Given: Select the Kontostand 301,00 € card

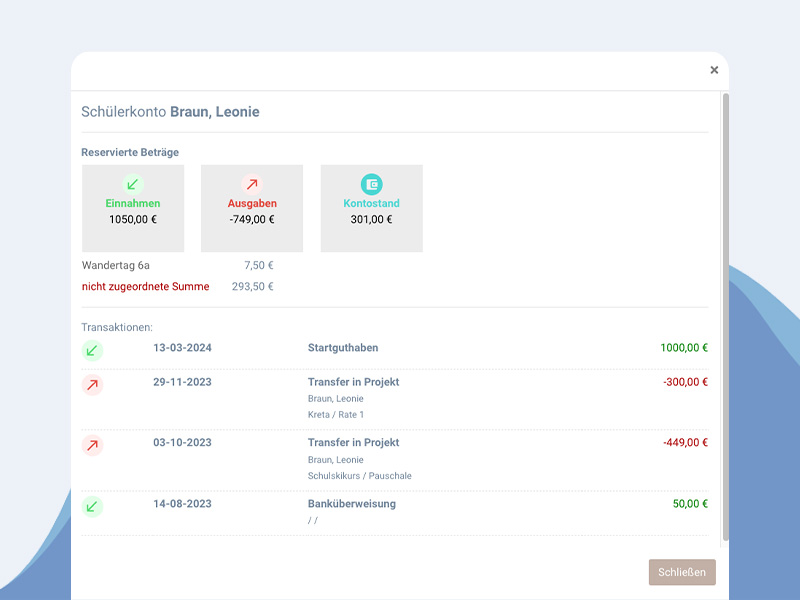Looking at the screenshot, I should point(371,208).
